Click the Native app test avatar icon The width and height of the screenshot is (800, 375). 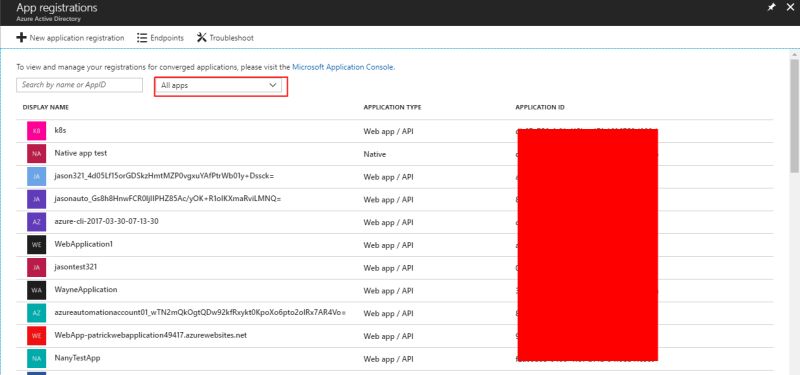(x=36, y=154)
